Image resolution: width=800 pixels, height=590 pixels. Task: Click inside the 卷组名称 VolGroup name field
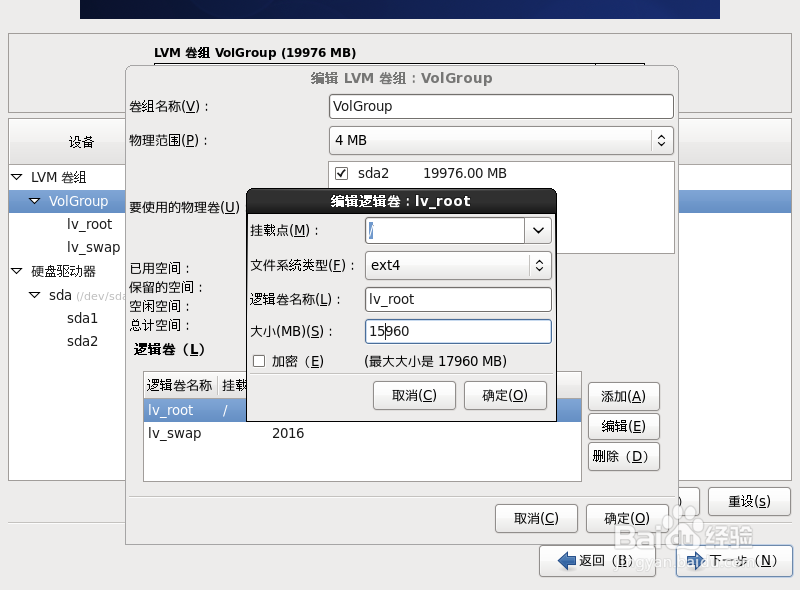tap(500, 106)
